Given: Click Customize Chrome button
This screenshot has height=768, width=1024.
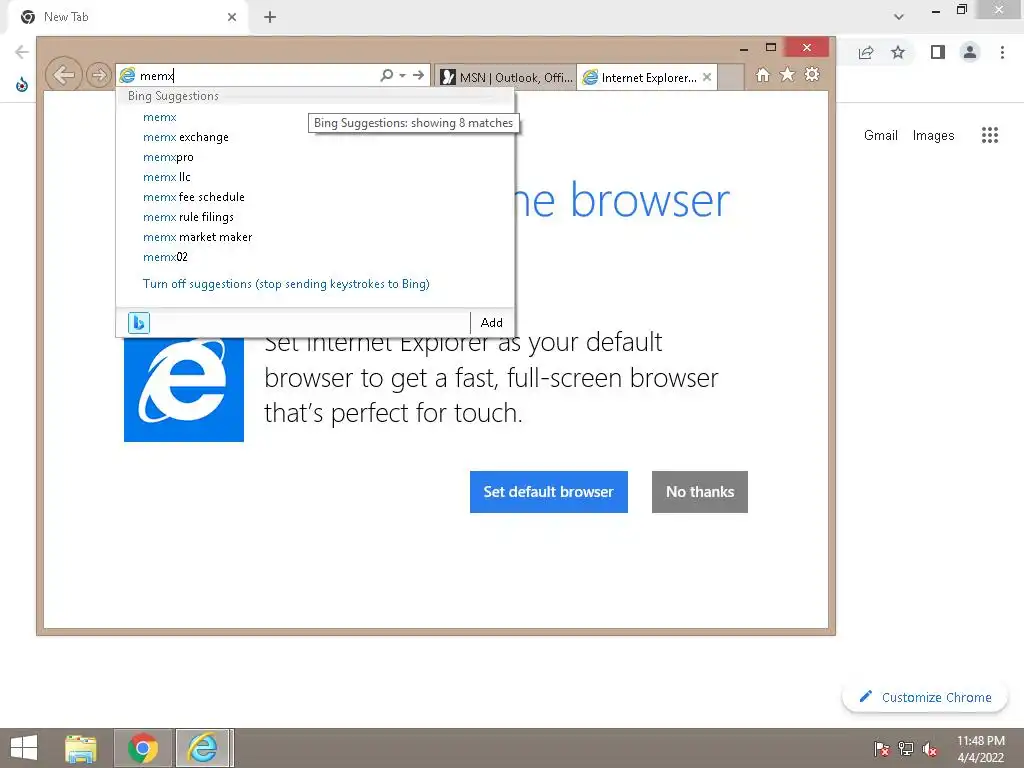Looking at the screenshot, I should coord(925,697).
